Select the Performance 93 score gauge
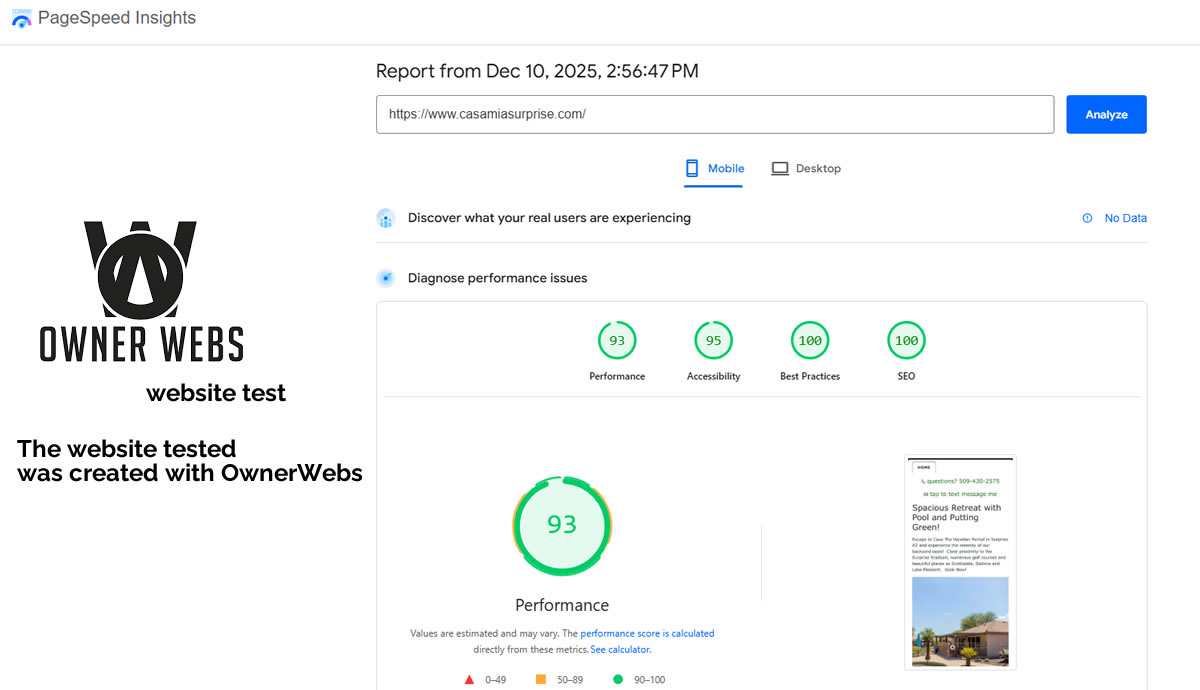The width and height of the screenshot is (1200, 690). coord(617,341)
